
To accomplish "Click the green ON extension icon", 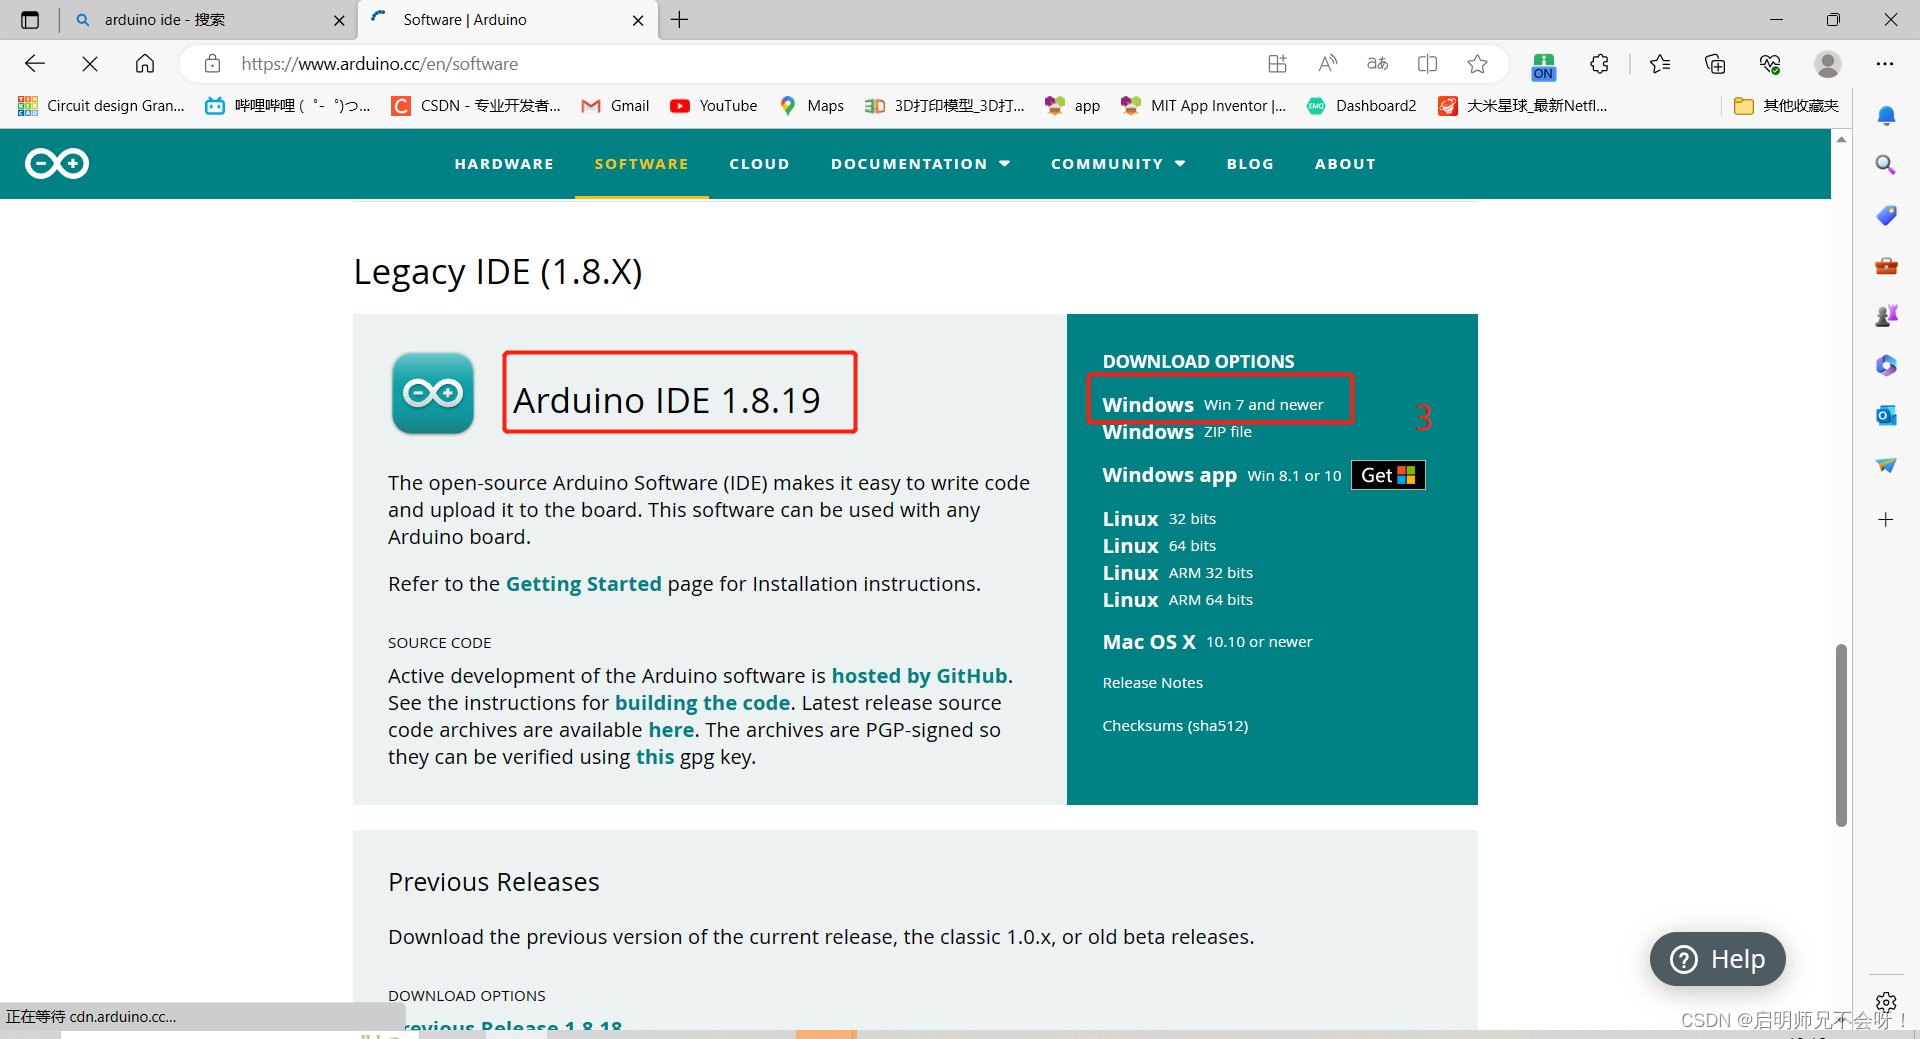I will click(1543, 66).
